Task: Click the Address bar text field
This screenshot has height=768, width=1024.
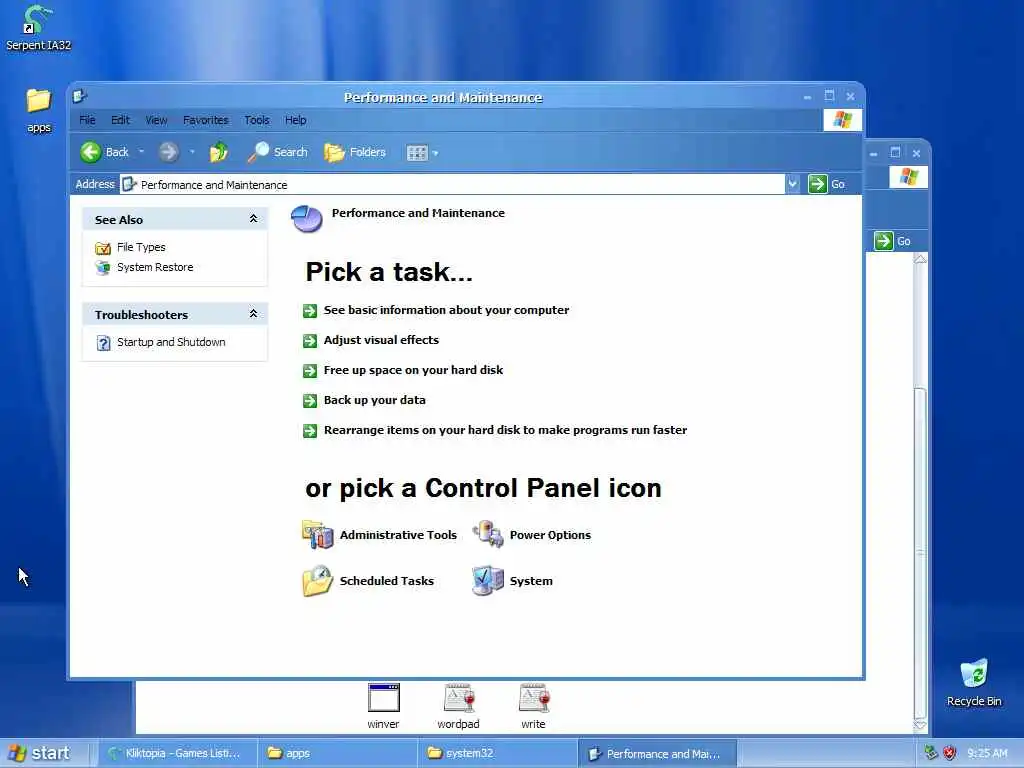Action: [453, 184]
